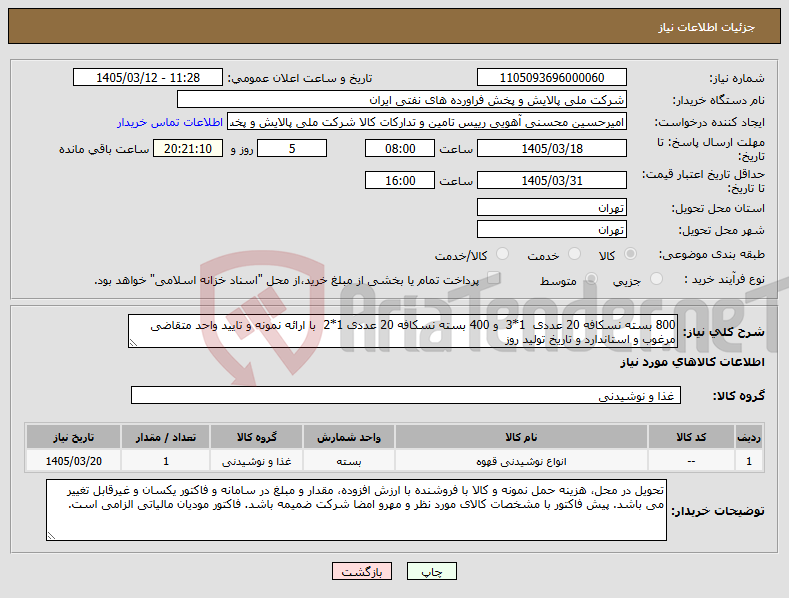Click the unit cell بسته

tap(349, 461)
